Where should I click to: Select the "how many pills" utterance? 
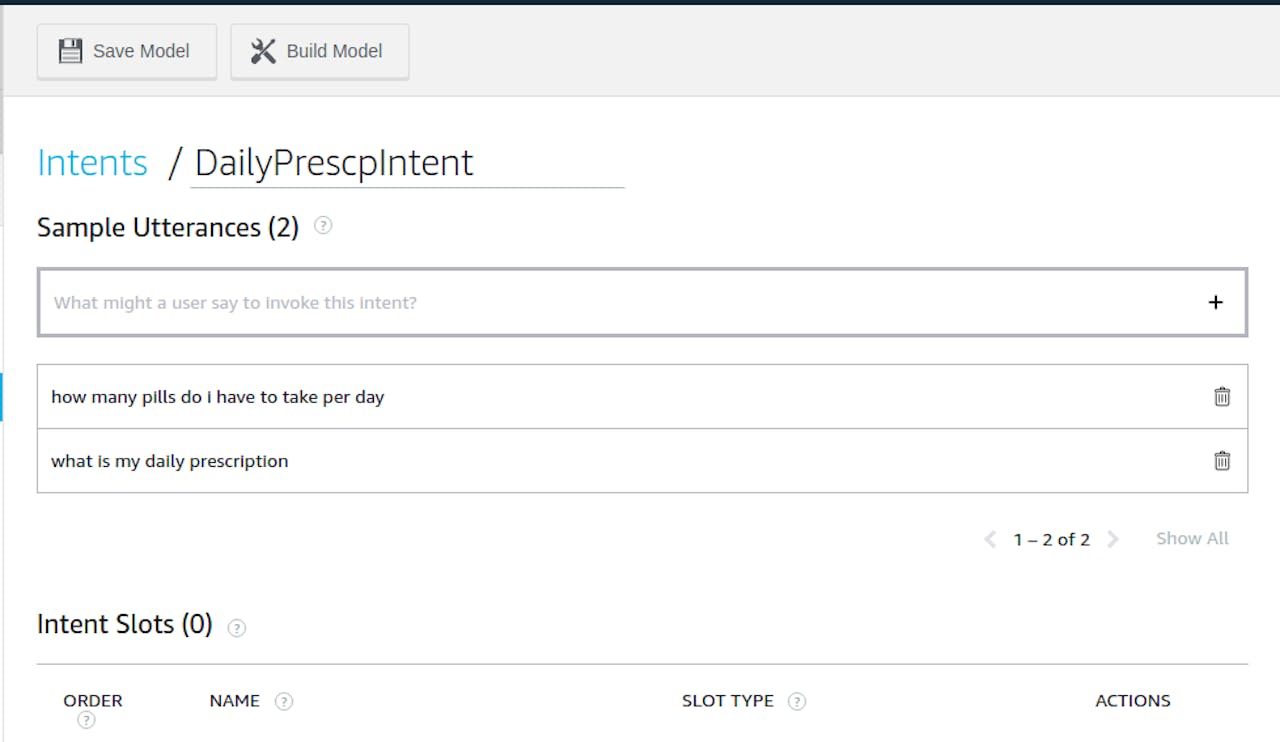[x=218, y=397]
